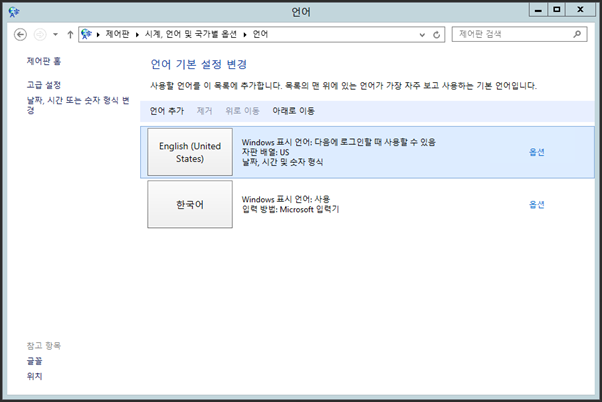The height and width of the screenshot is (402, 602).
Task: Open 날짜, 시간 또는 숫자 형식 변경 link
Action: pyautogui.click(x=78, y=105)
